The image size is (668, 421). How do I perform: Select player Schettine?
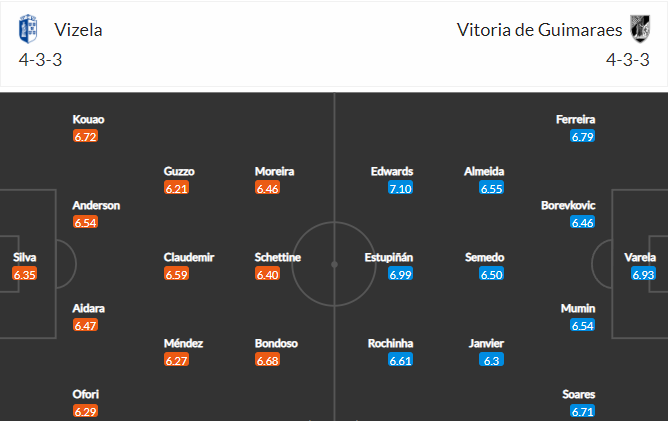(x=278, y=257)
